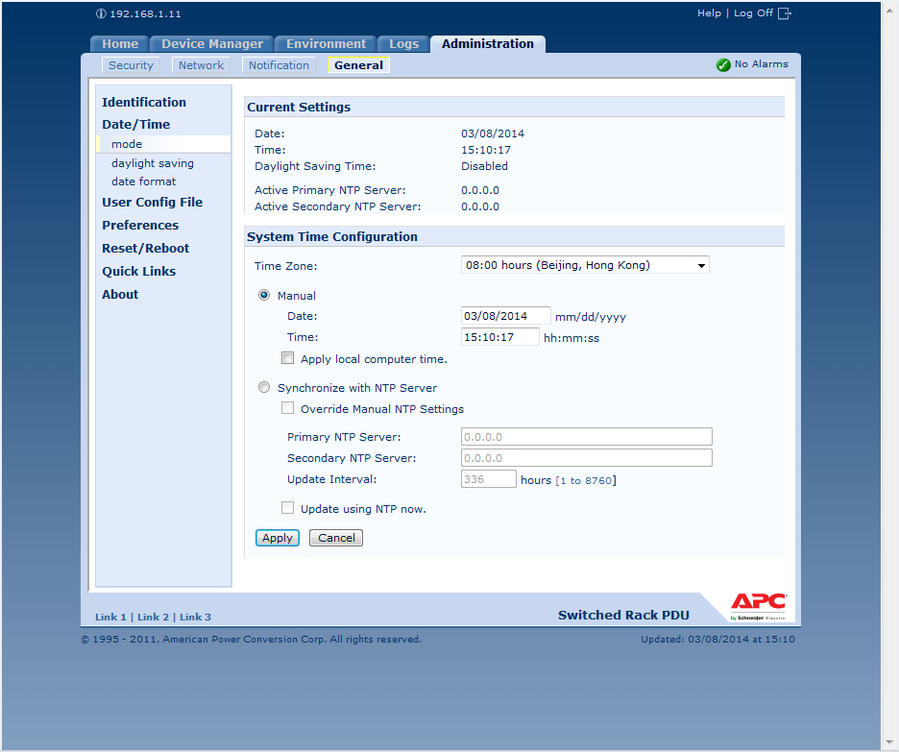Click the green No Alarms status icon

pyautogui.click(x=723, y=65)
